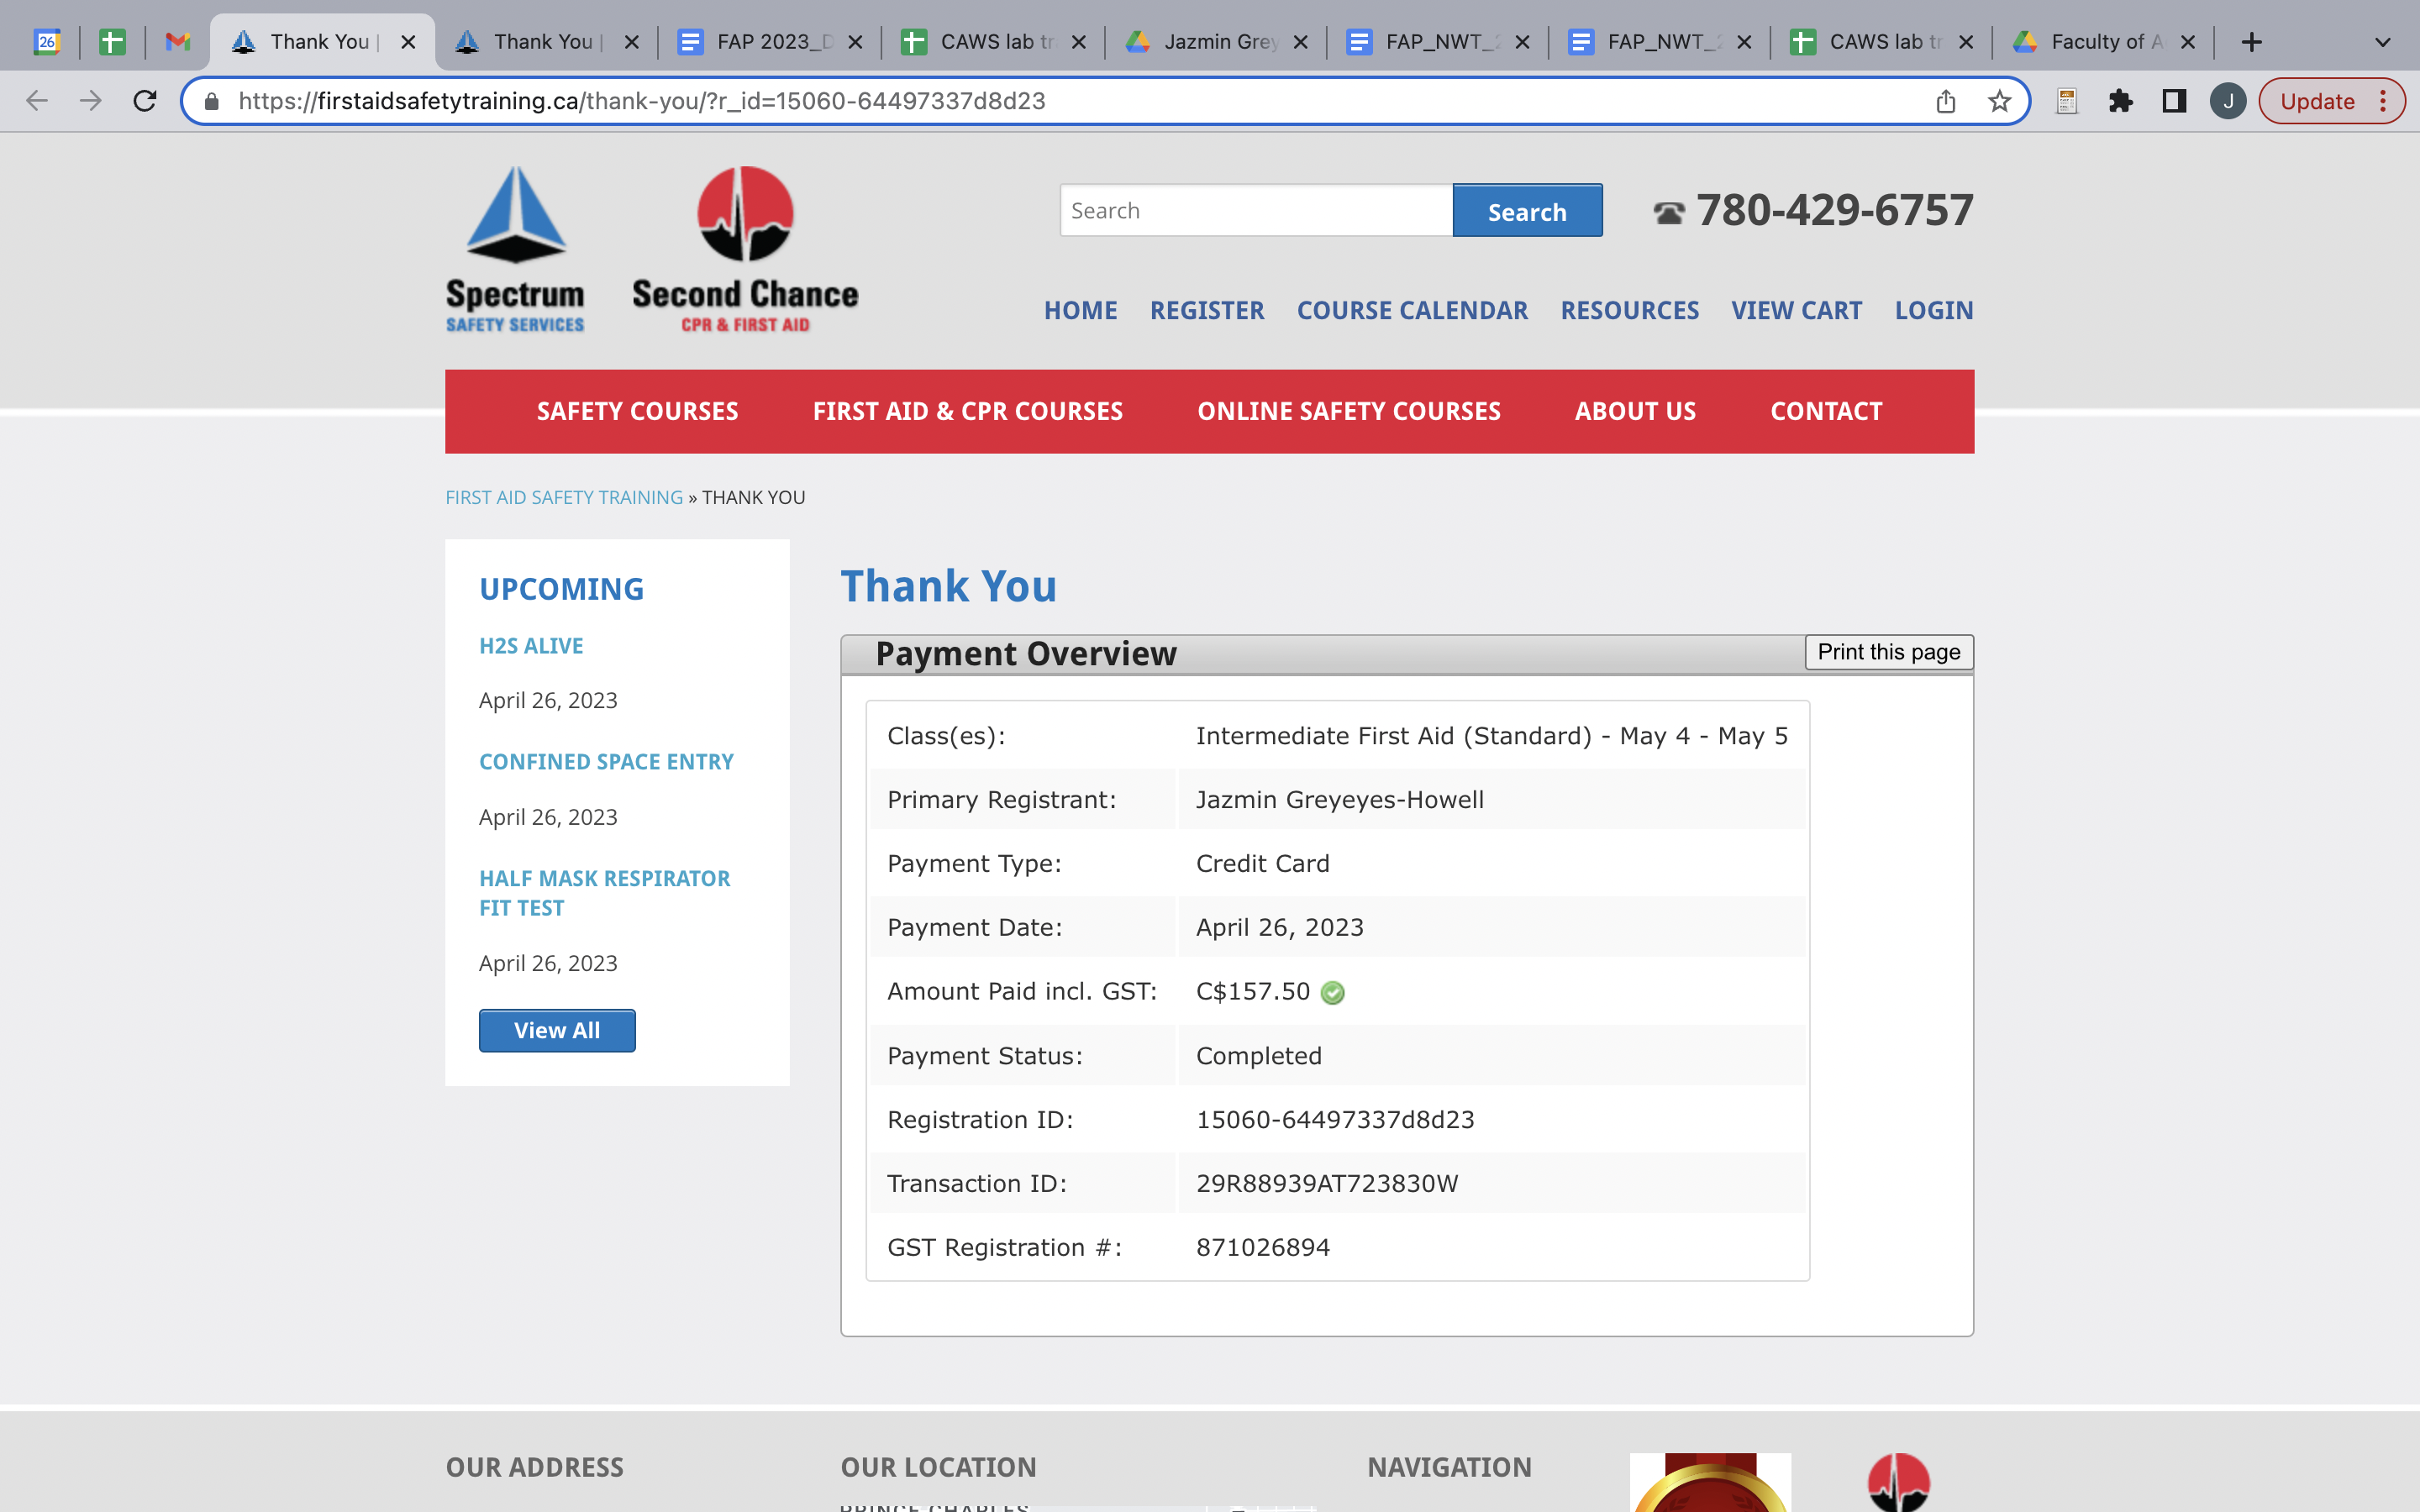This screenshot has width=2420, height=1512.
Task: Click the phone icon beside 780-429-6757
Action: 1668,213
